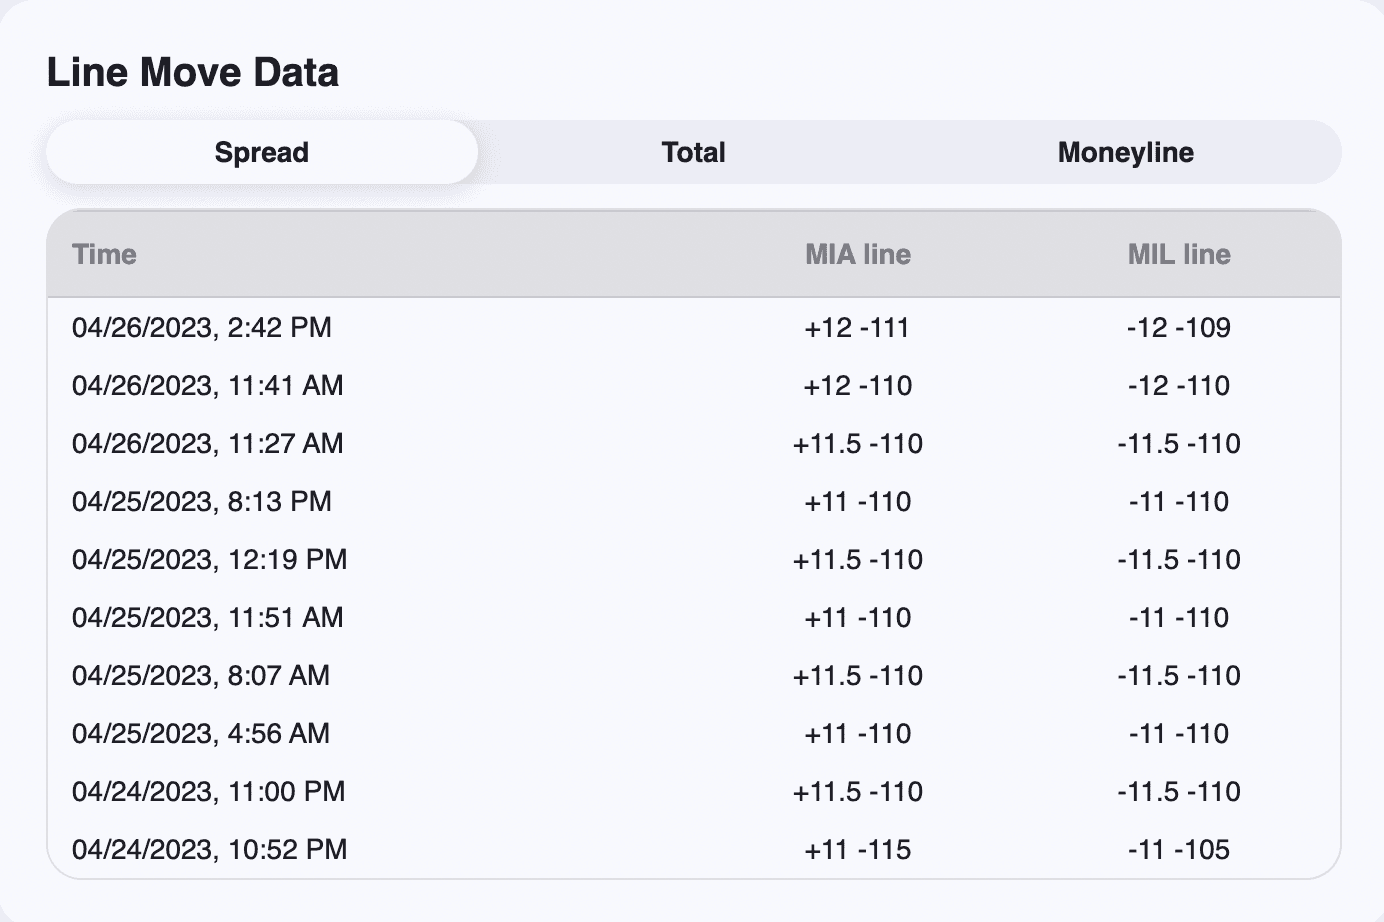Click the 04/24/2023, 10:52 PM timestamp
The height and width of the screenshot is (922, 1384).
click(210, 850)
